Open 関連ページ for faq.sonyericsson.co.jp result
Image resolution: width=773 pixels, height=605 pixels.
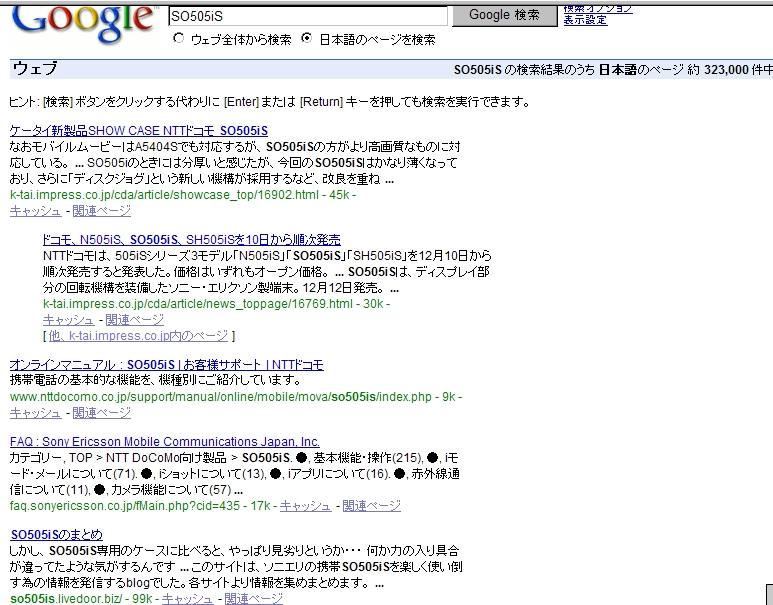point(372,506)
